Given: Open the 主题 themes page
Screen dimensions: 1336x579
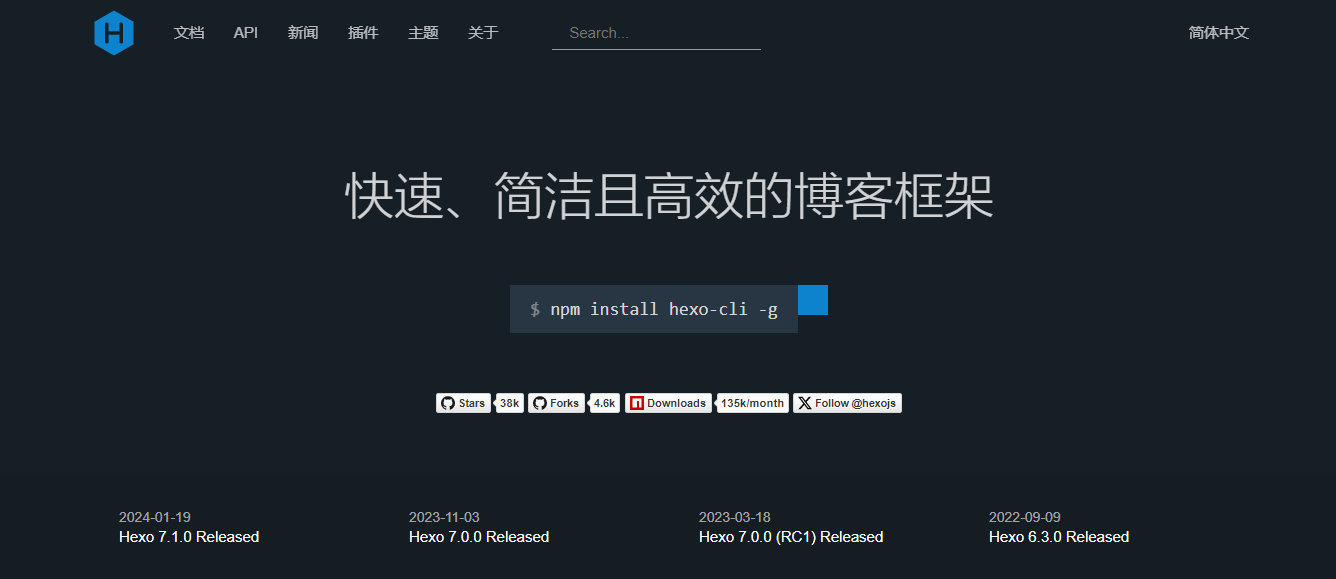Looking at the screenshot, I should pyautogui.click(x=423, y=33).
